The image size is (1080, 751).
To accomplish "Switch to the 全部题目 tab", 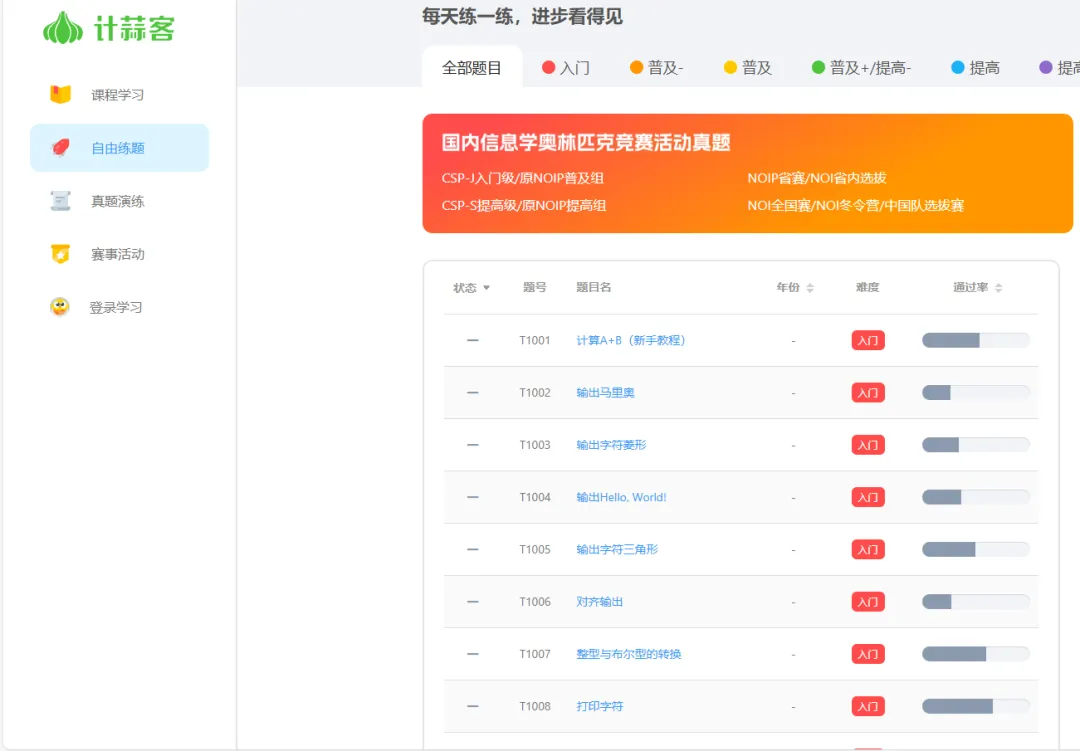I will (472, 68).
